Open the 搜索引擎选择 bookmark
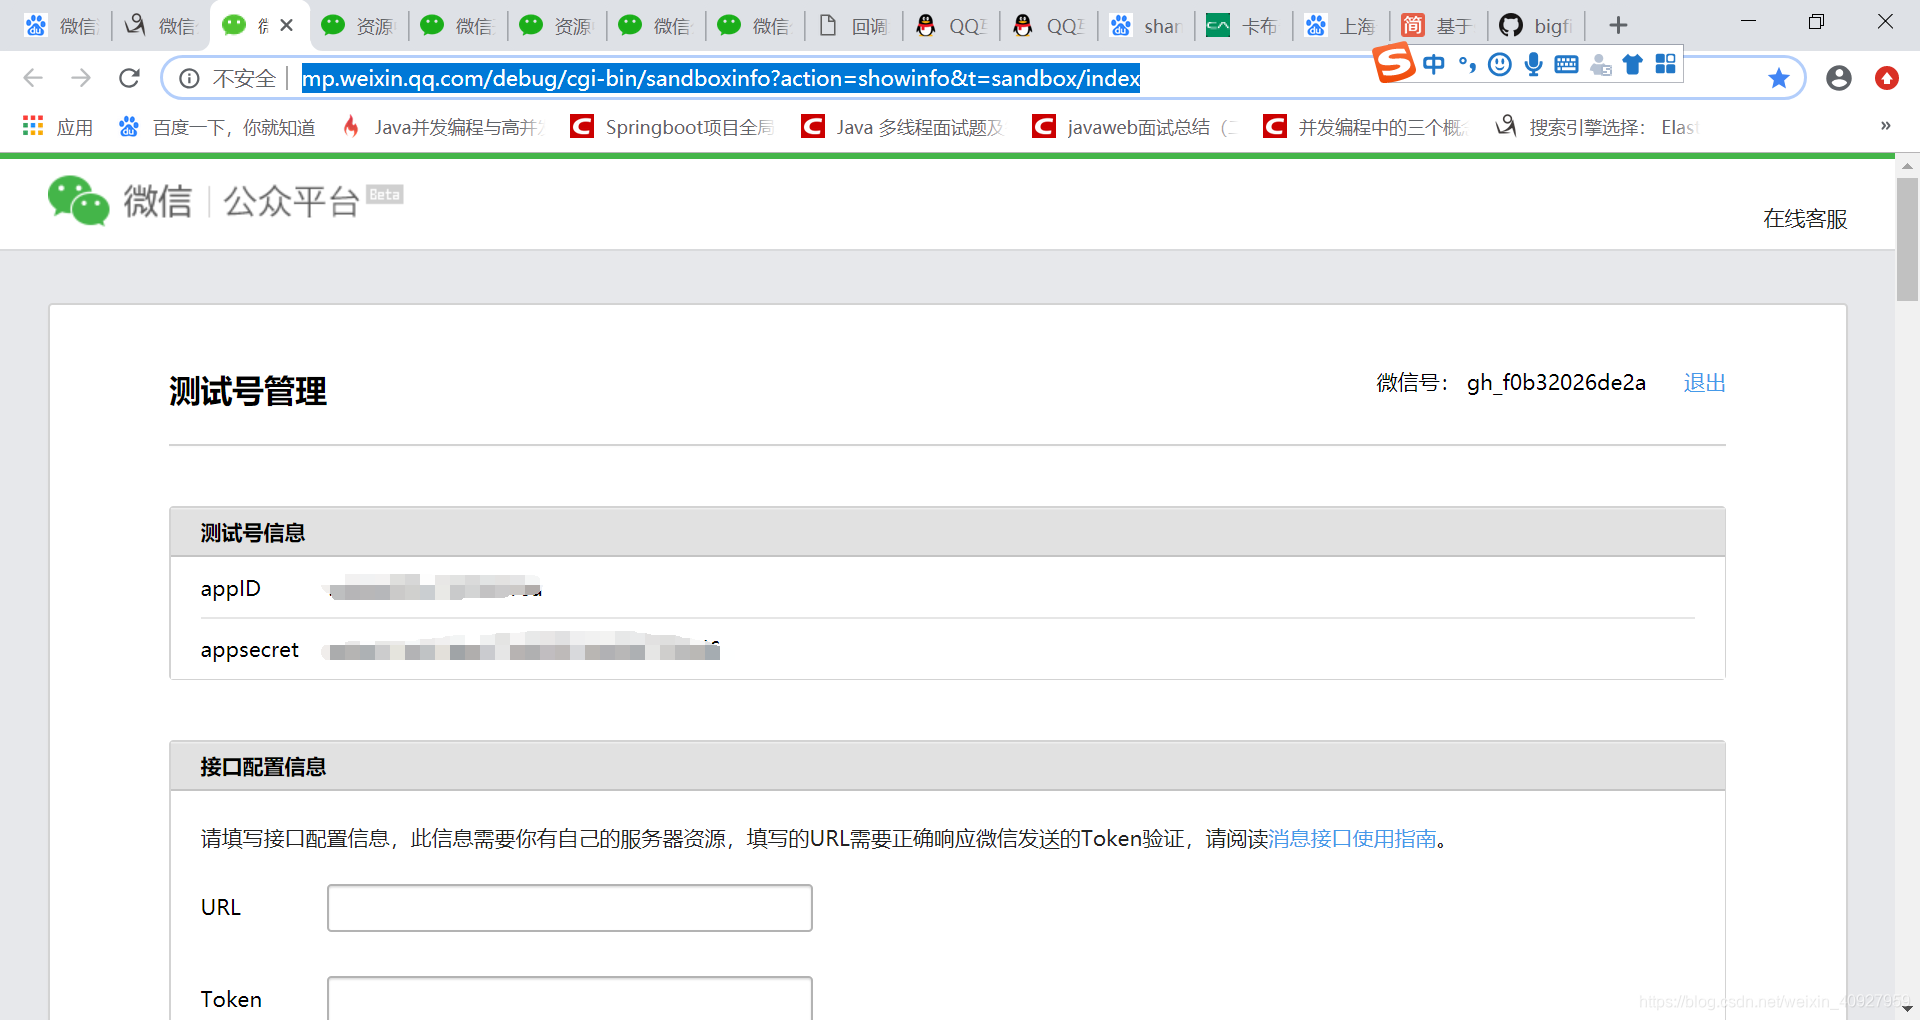The image size is (1920, 1020). click(1597, 127)
